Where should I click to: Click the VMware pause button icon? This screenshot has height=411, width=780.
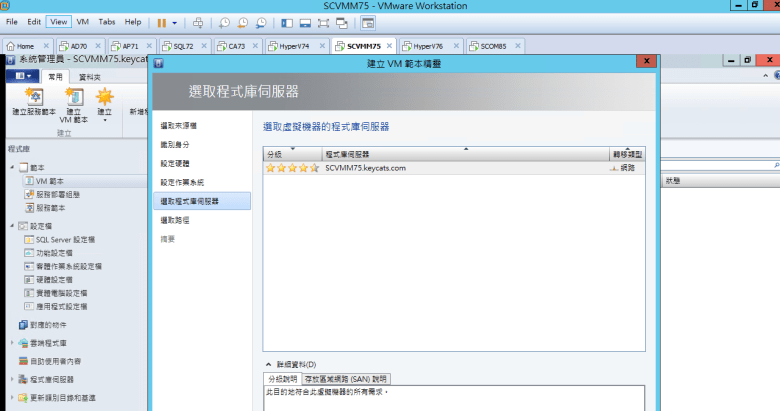(x=161, y=21)
